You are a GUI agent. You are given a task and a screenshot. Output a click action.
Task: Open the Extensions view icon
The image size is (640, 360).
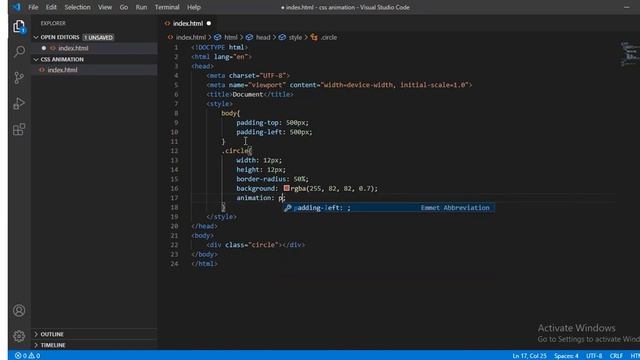pos(19,129)
